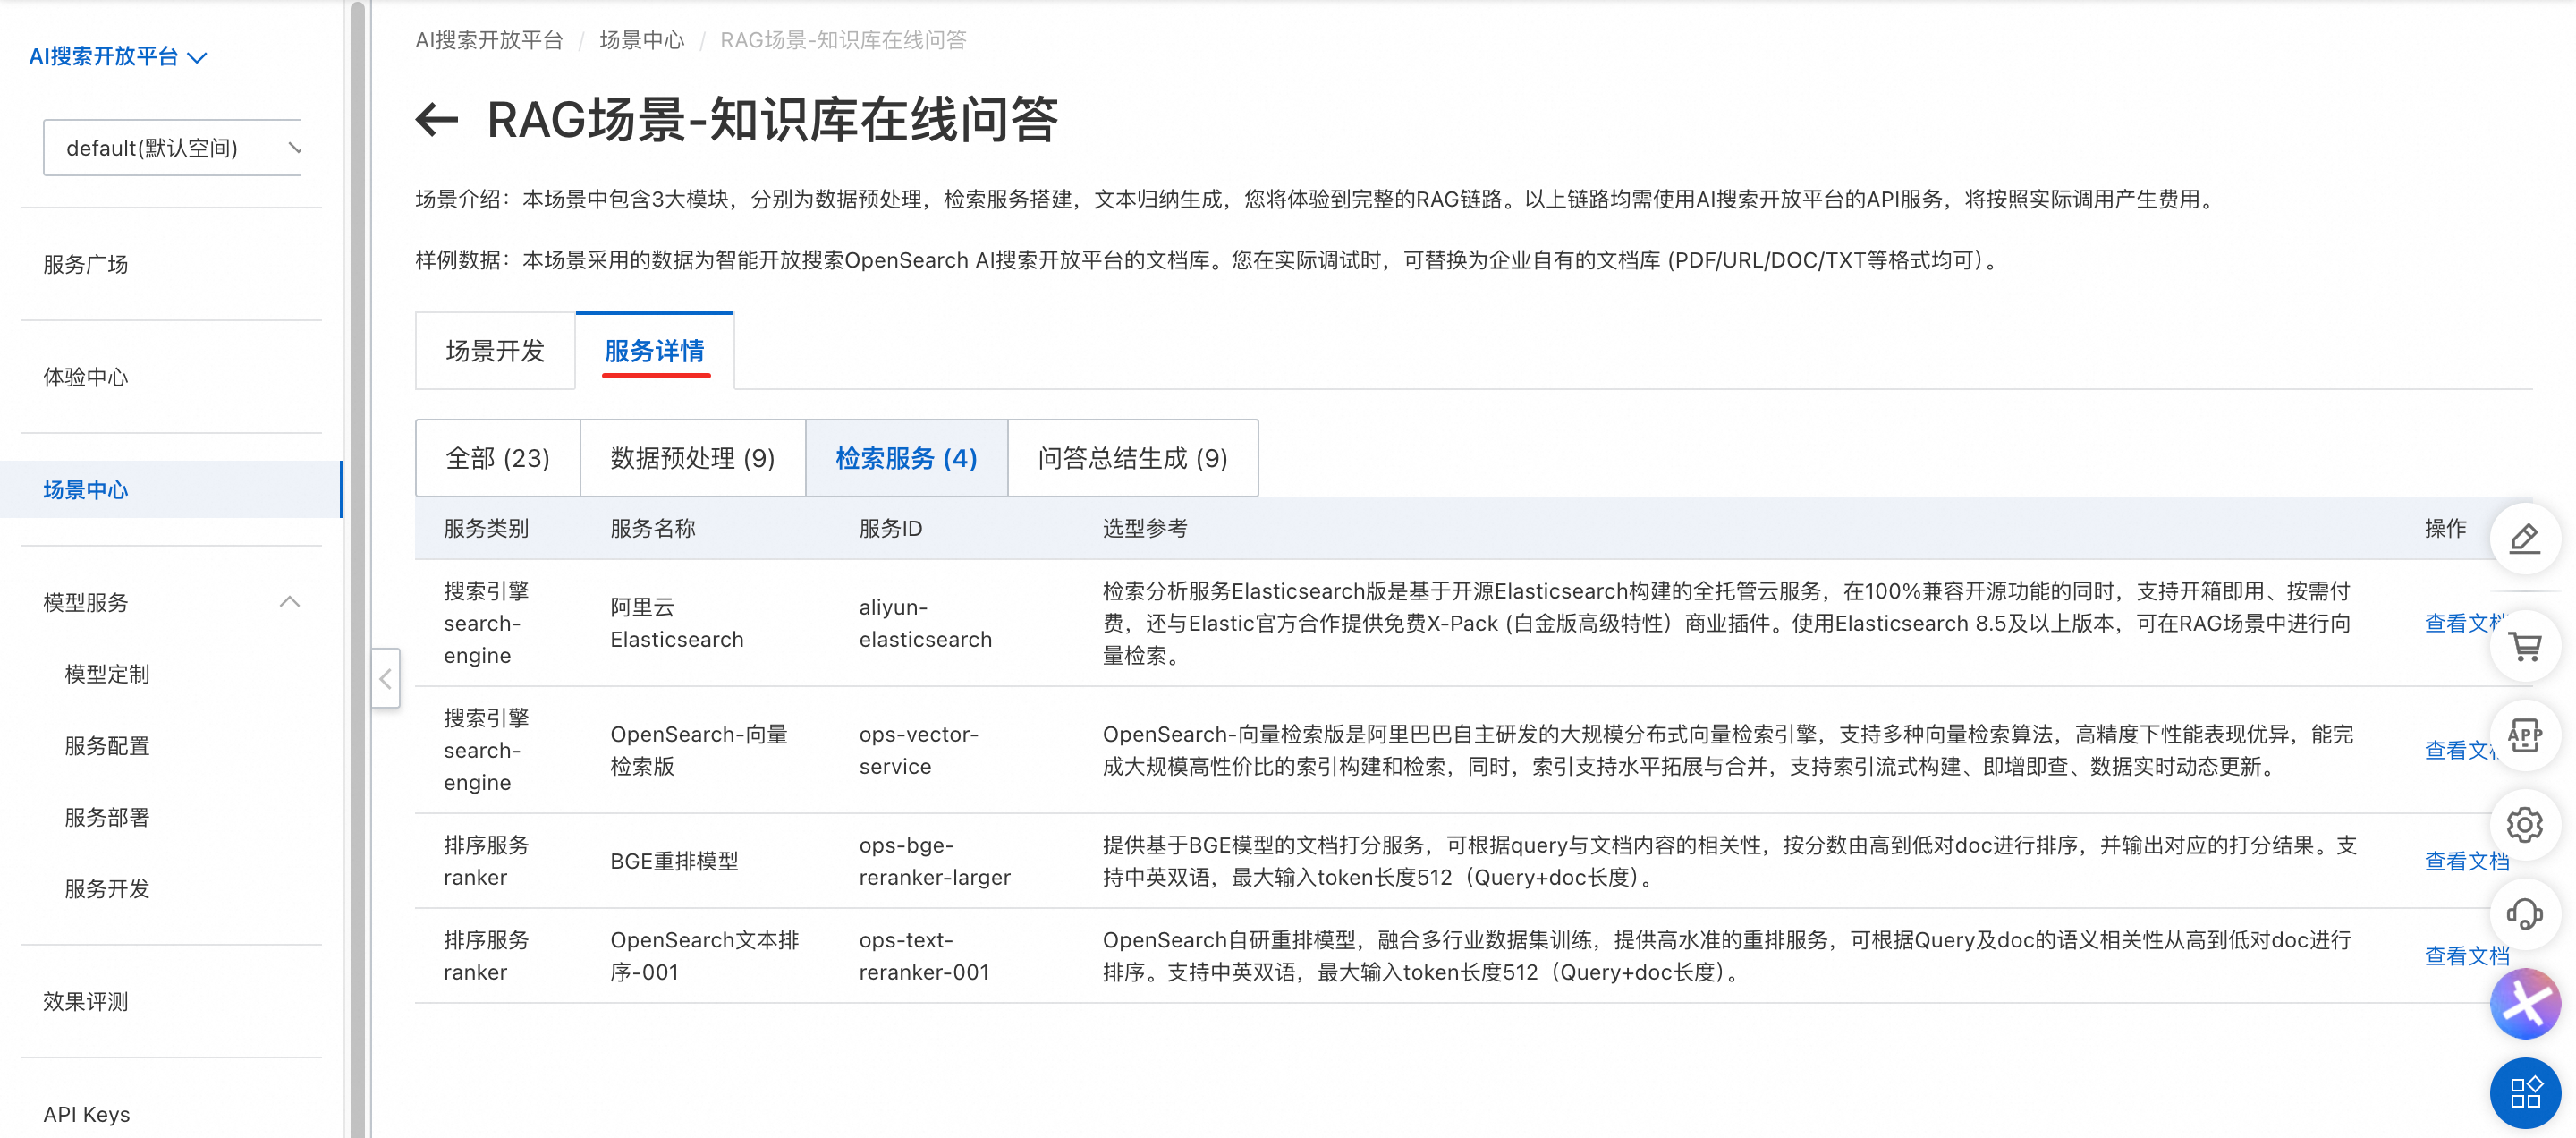Open 服务配置 submenu item
The width and height of the screenshot is (2576, 1138).
(x=107, y=746)
